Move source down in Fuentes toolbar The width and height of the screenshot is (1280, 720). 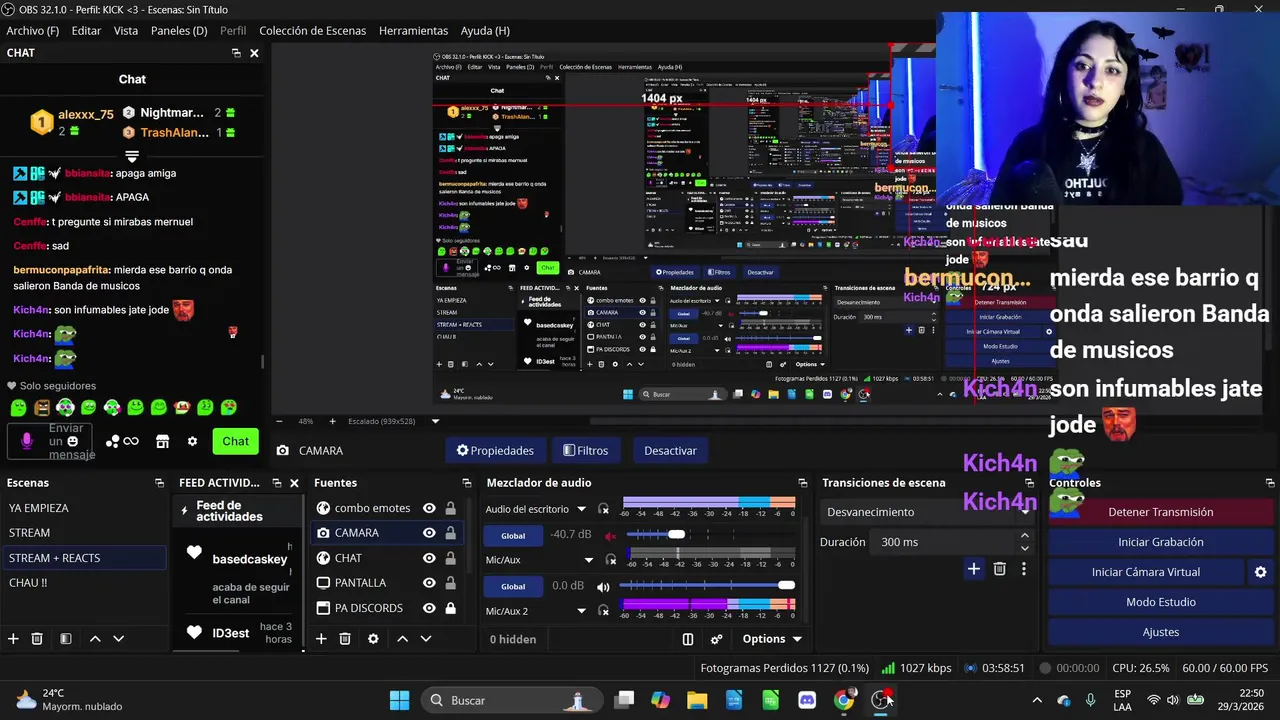point(425,638)
